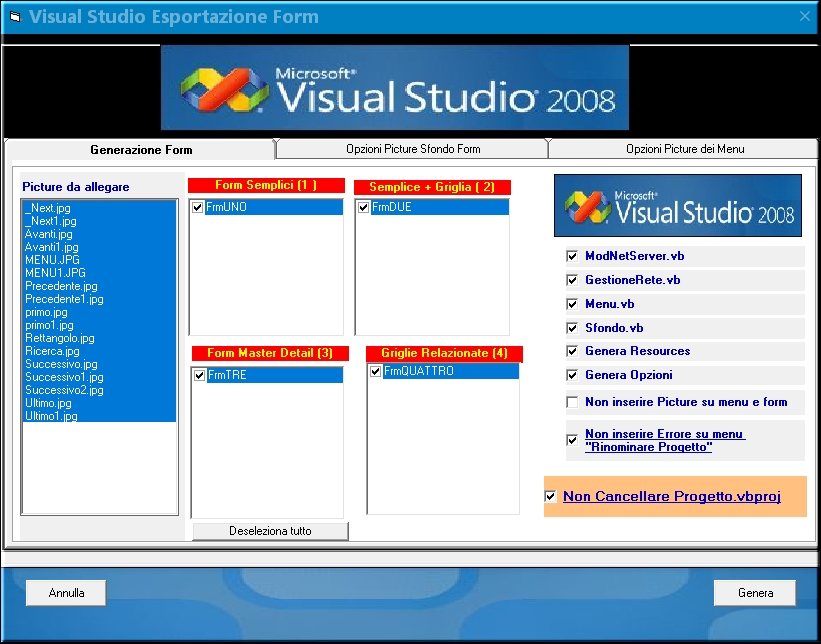Select MENU1.JPG in picture list
The width and height of the screenshot is (821, 644).
click(x=99, y=273)
